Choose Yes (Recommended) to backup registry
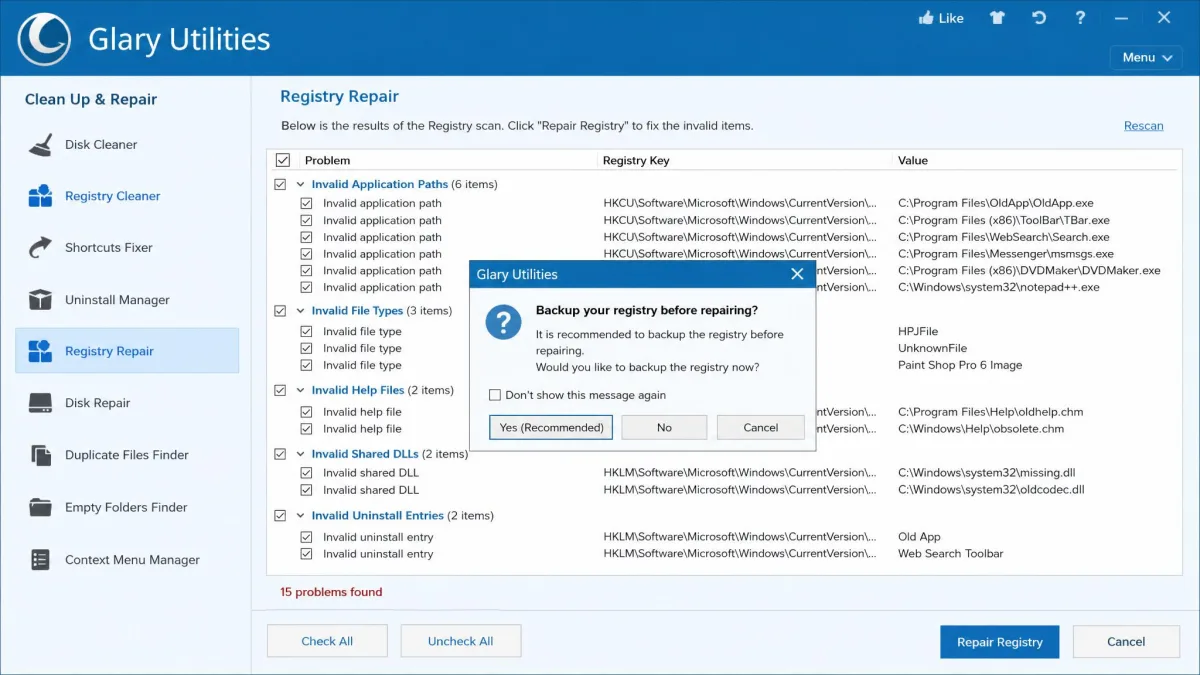Image resolution: width=1200 pixels, height=675 pixels. tap(552, 427)
